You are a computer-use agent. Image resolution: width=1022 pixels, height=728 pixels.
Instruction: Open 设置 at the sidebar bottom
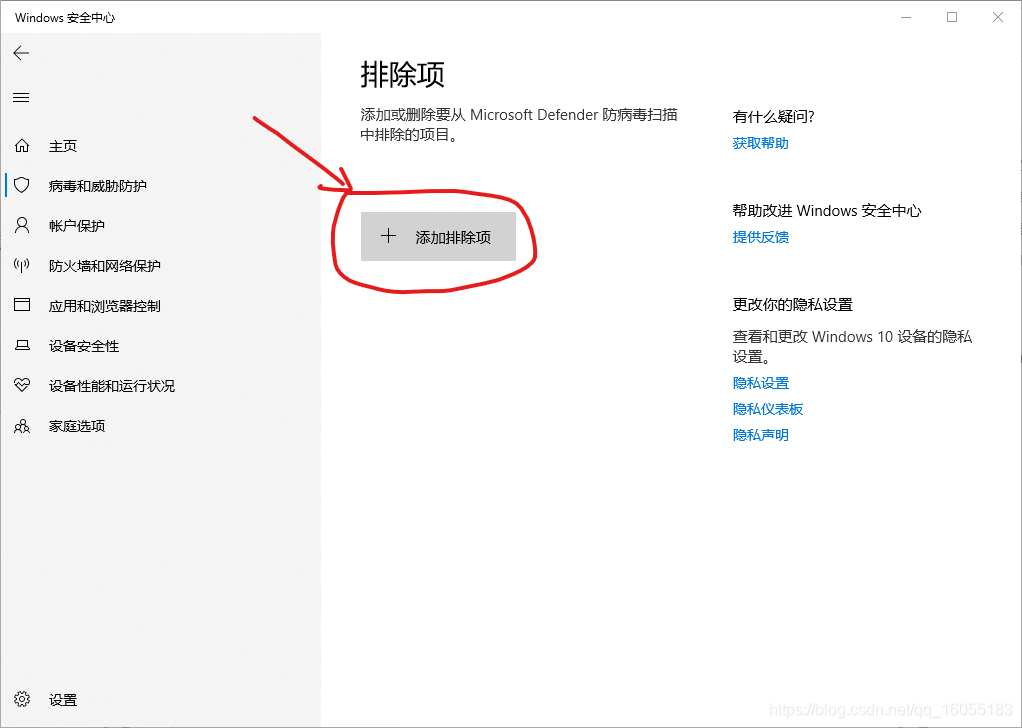(x=160, y=700)
